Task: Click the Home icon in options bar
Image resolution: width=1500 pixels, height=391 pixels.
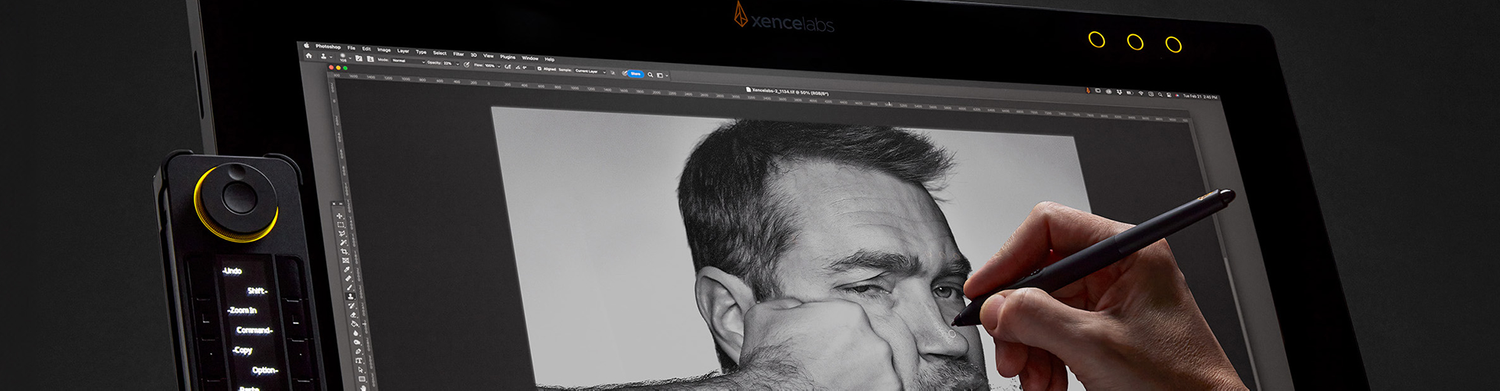Action: (x=308, y=55)
